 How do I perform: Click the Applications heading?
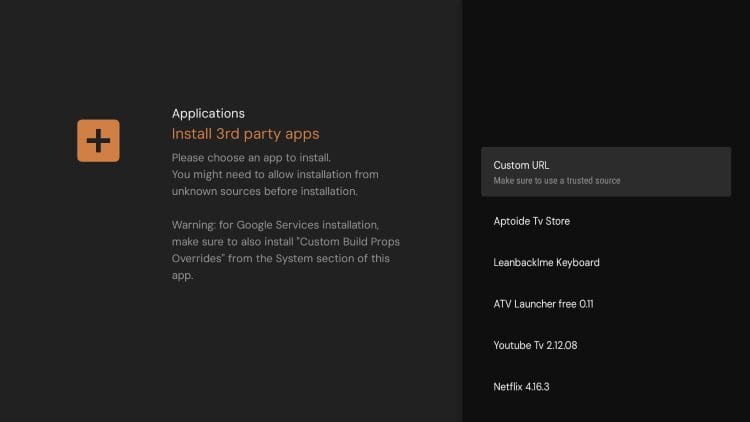tap(208, 113)
